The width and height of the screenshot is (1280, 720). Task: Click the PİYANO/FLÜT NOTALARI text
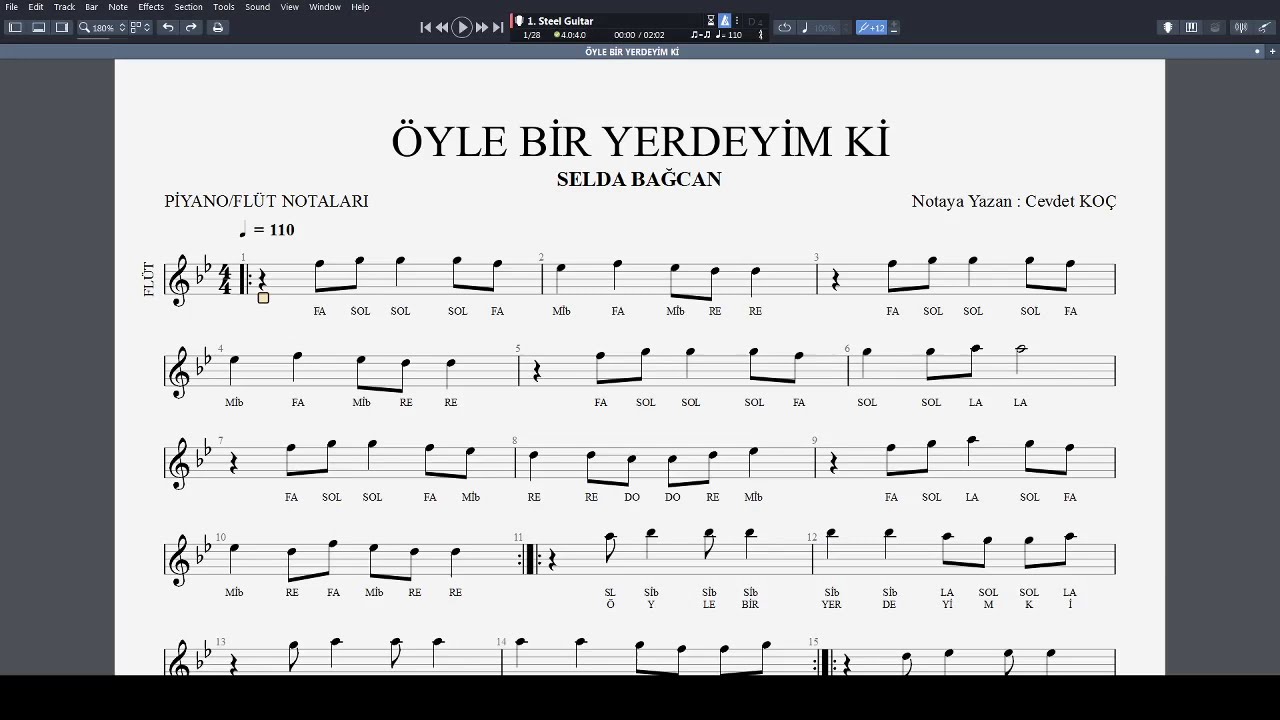266,201
